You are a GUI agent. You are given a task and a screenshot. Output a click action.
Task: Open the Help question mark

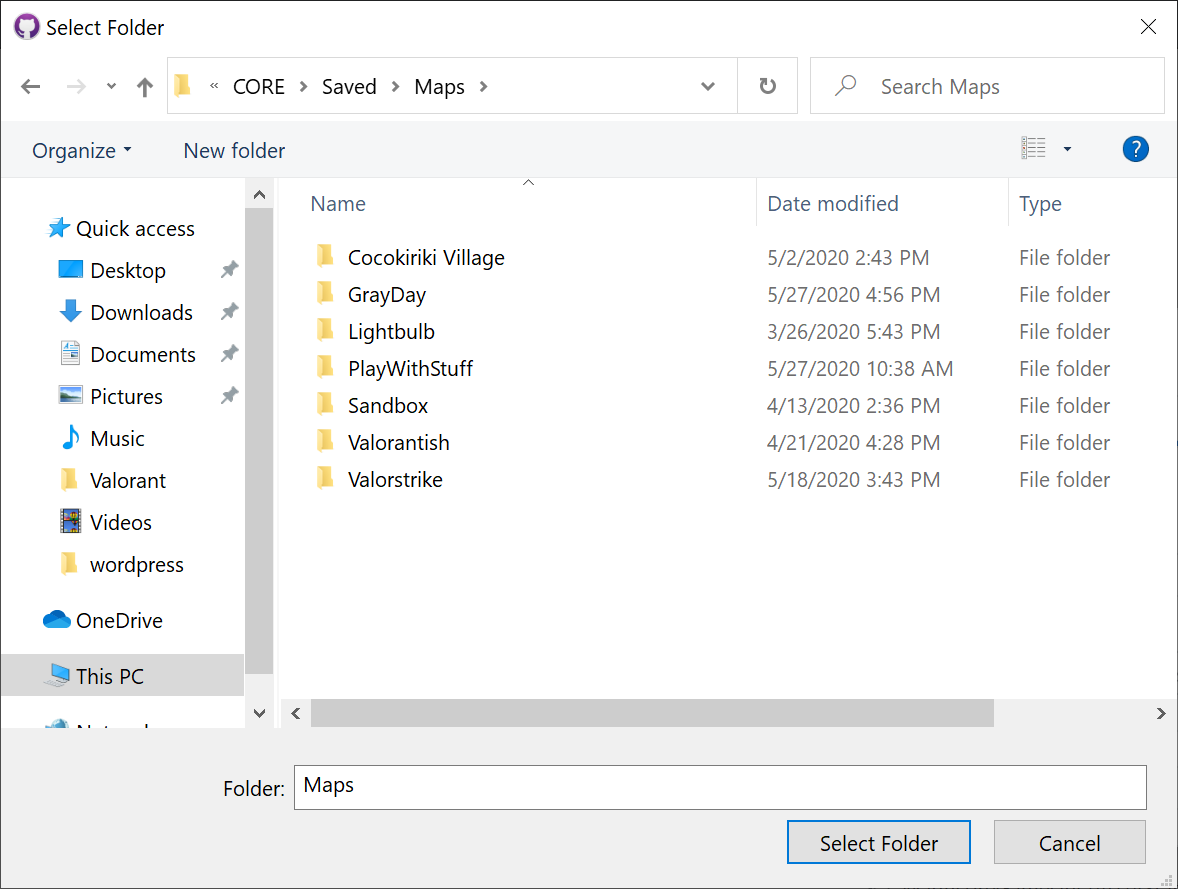(1136, 149)
